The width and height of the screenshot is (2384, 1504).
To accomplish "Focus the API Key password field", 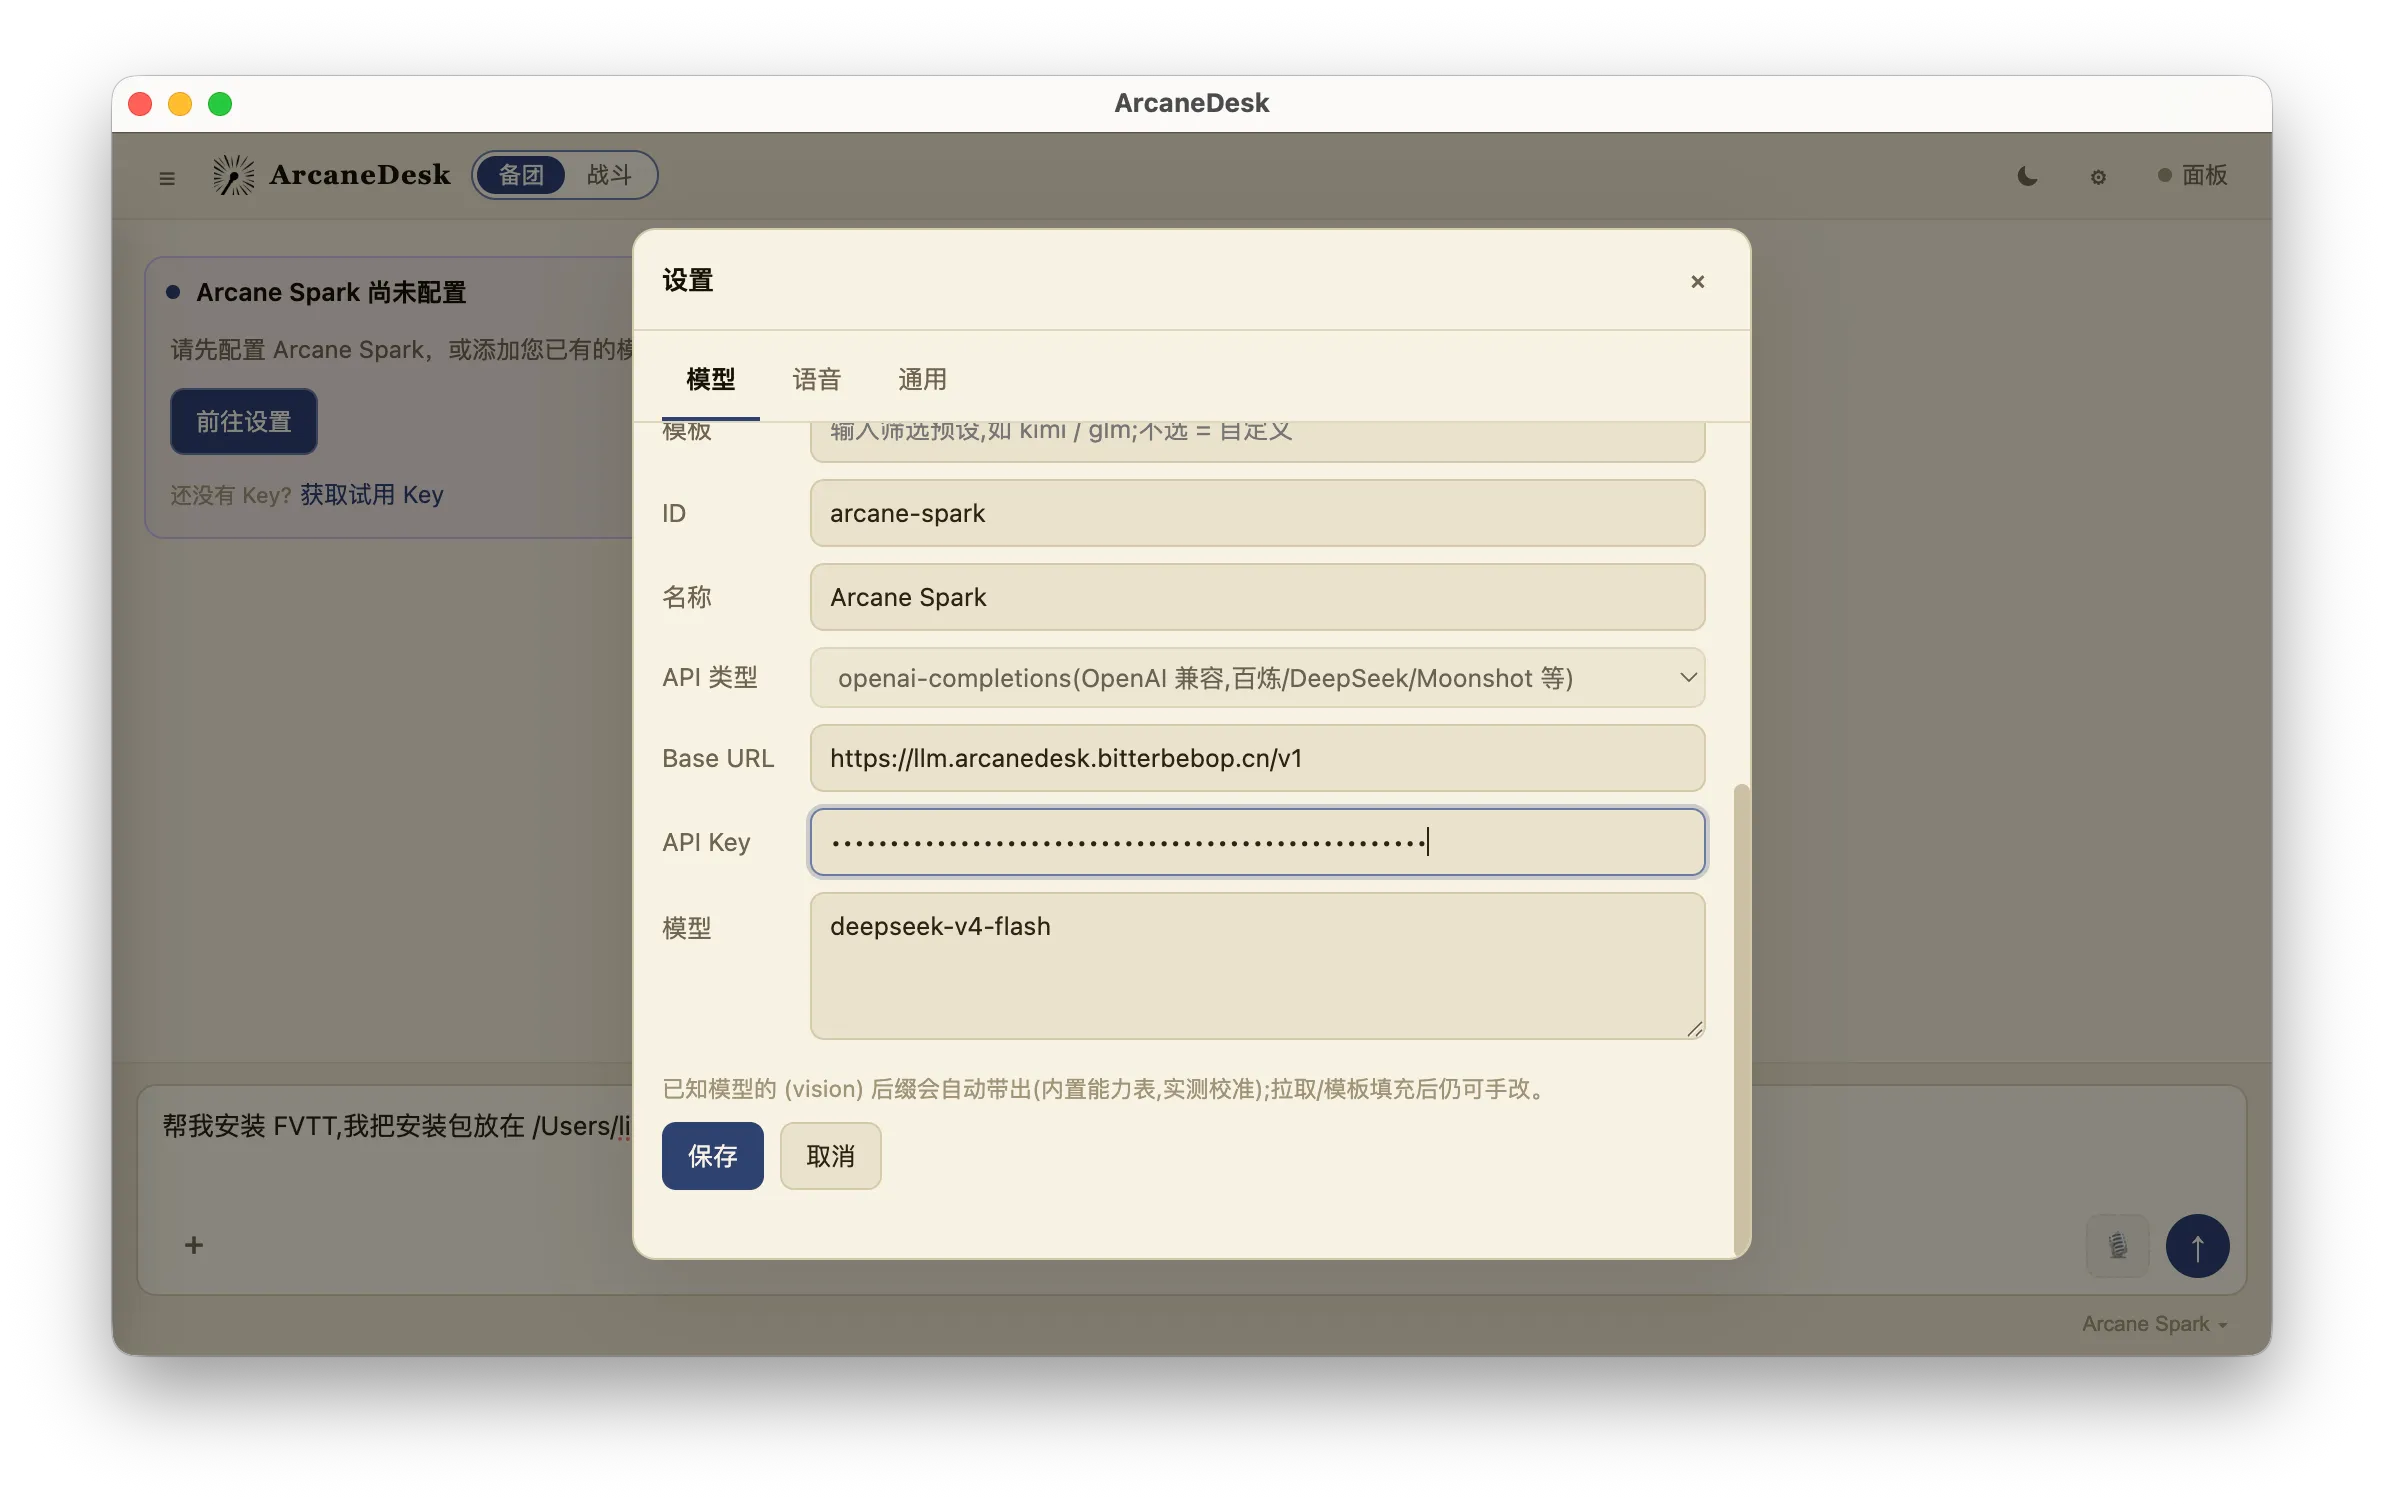I will coord(1257,842).
